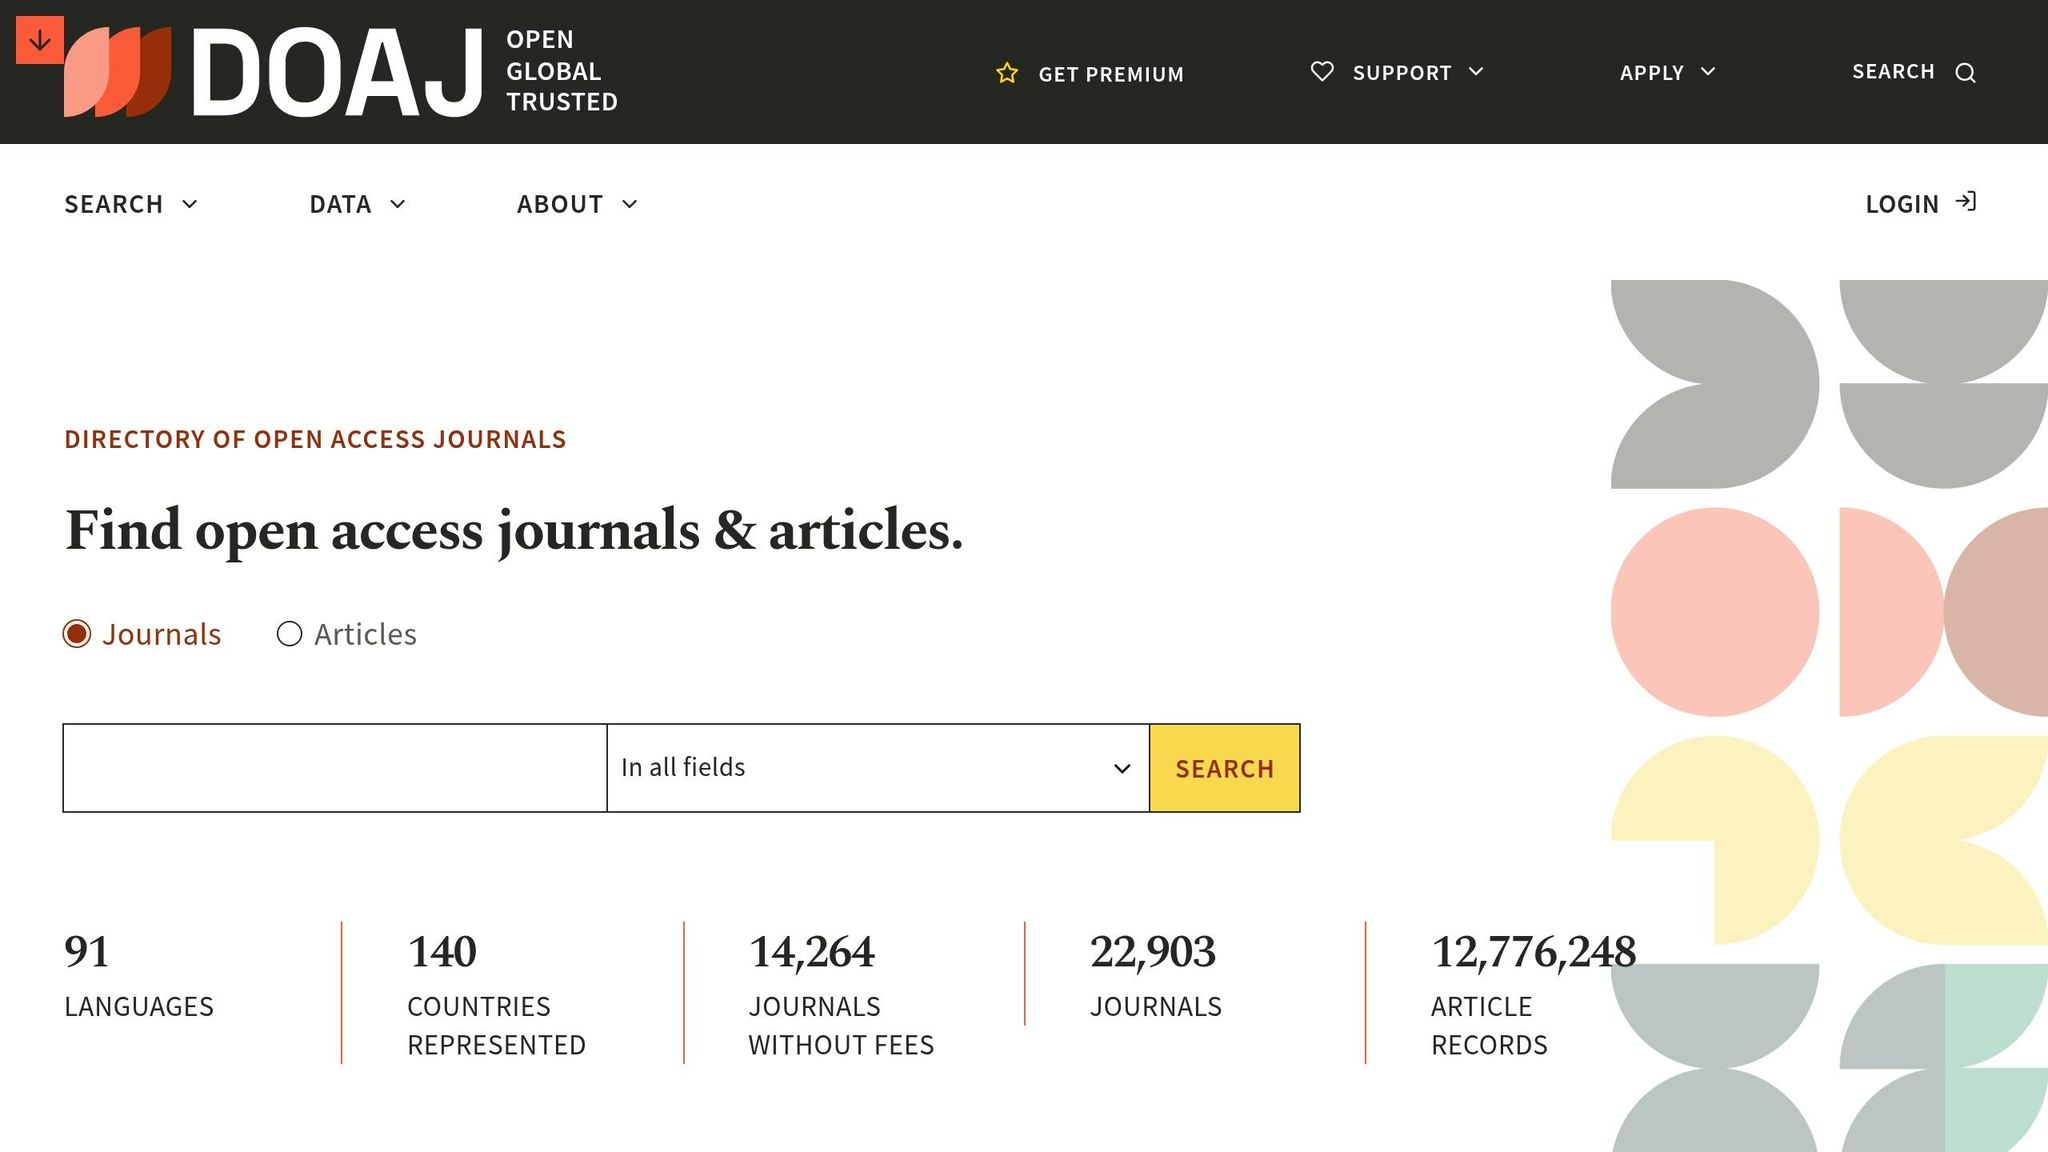
Task: Click the Login arrow icon
Action: tap(1966, 202)
